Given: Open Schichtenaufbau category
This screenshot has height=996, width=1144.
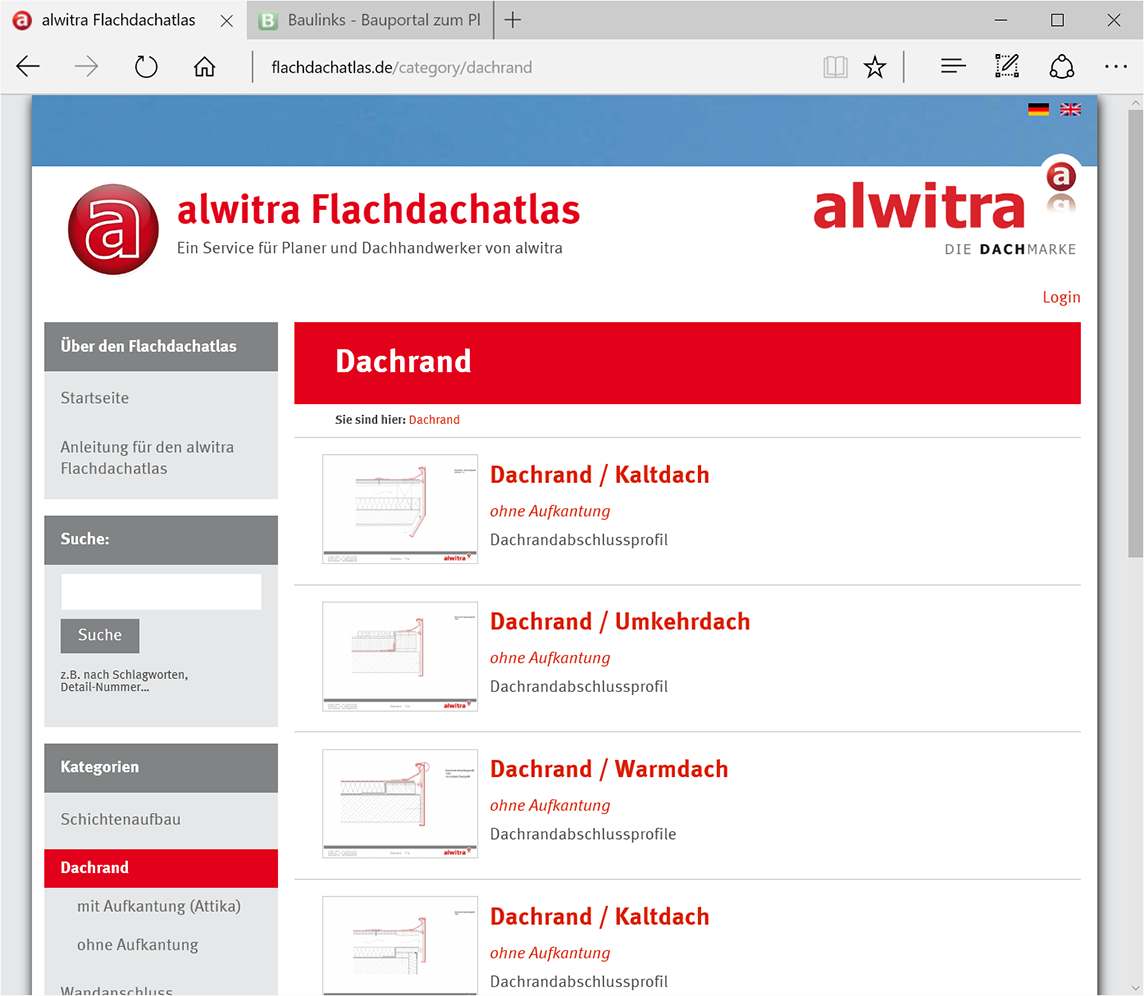Looking at the screenshot, I should pyautogui.click(x=120, y=819).
